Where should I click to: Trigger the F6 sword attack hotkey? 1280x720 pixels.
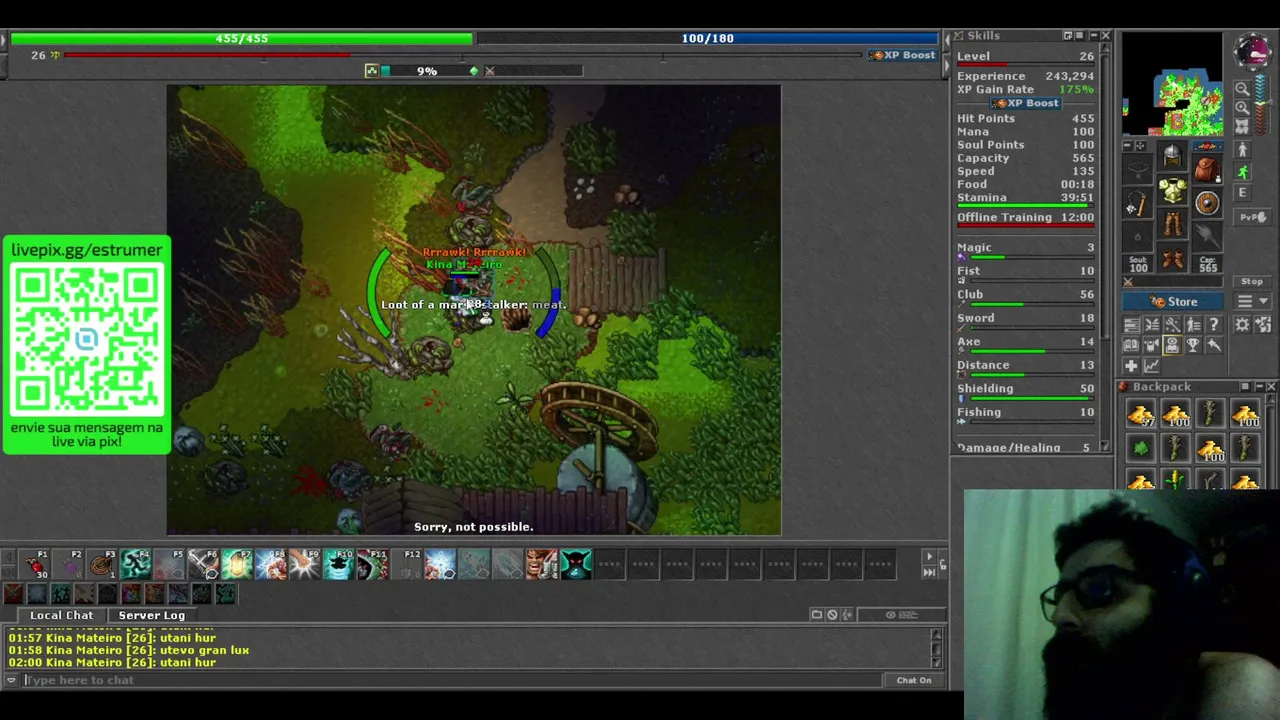click(x=204, y=565)
